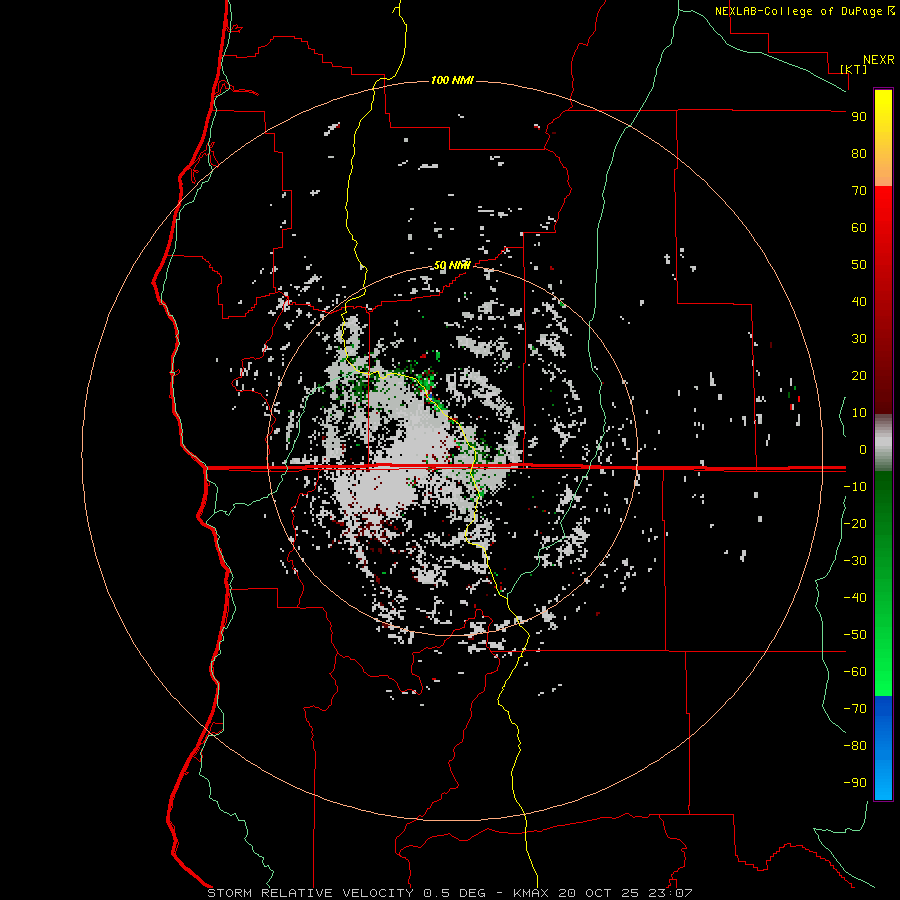Pick the gray zero-velocity segment of color bar
The image size is (900, 900).
coord(883,442)
